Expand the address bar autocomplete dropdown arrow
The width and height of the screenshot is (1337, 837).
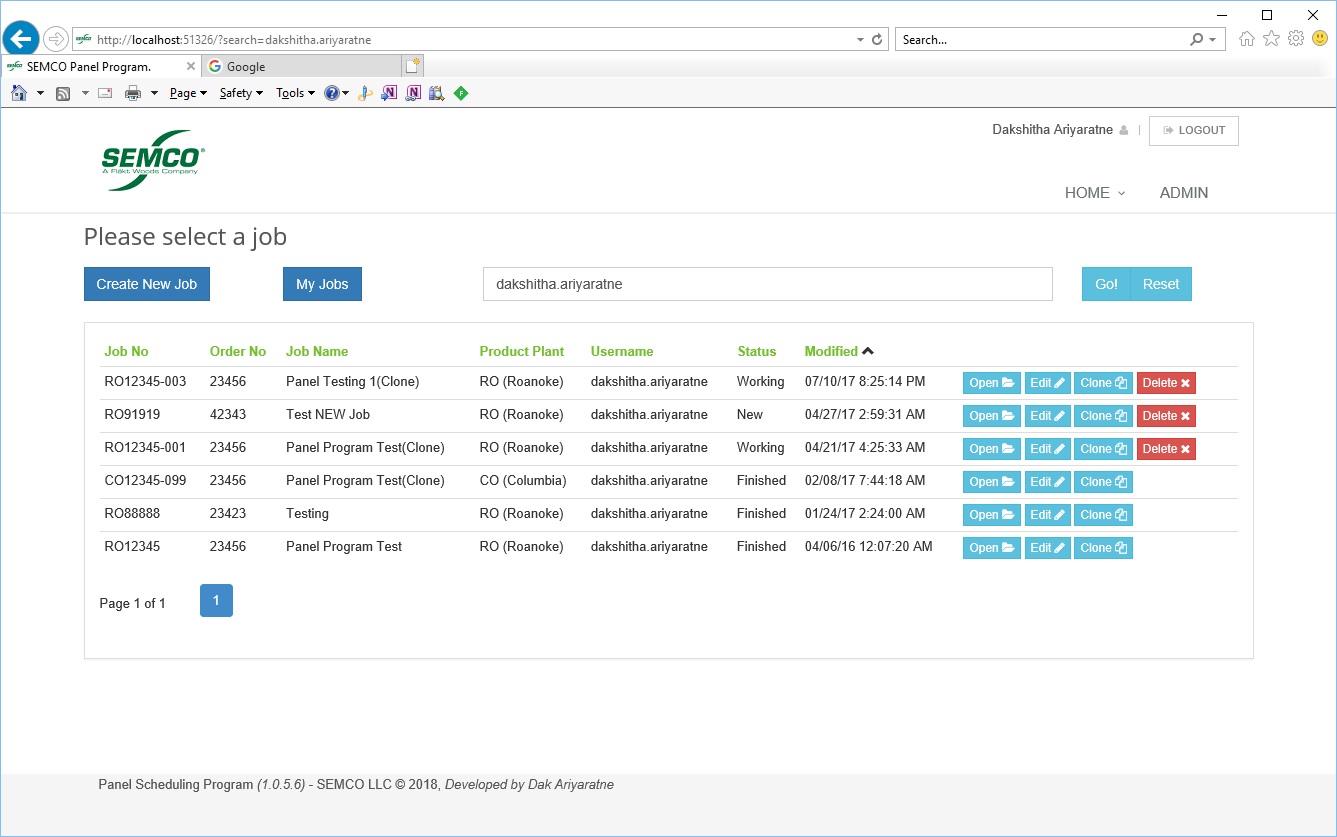860,40
